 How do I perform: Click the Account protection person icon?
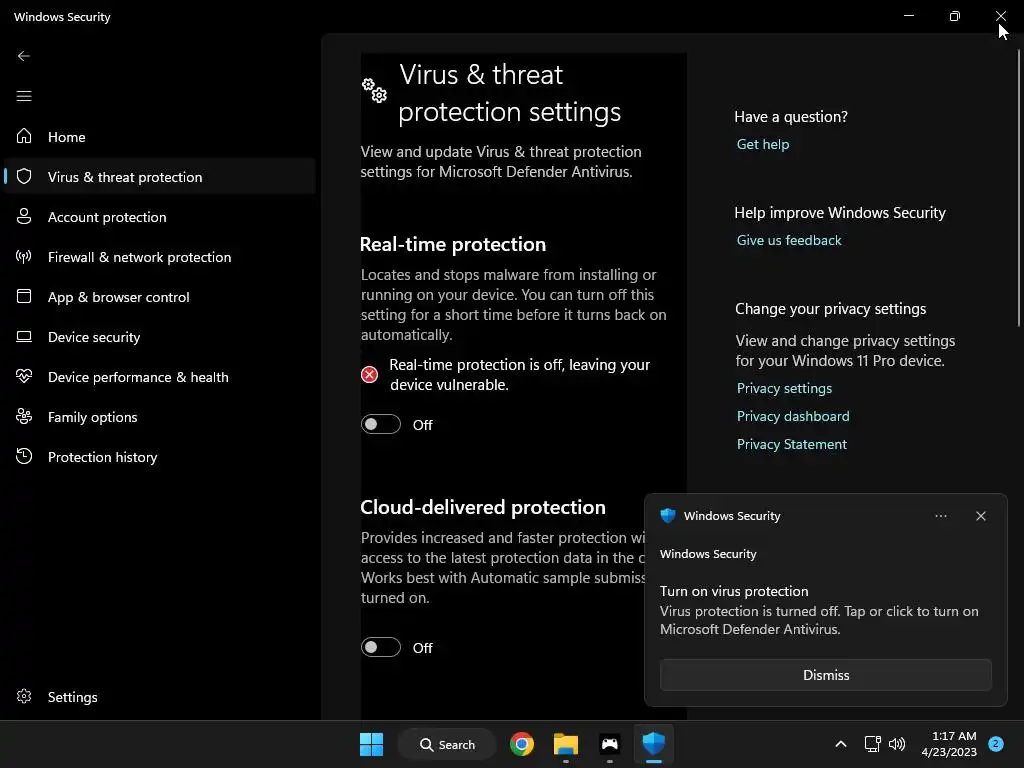coord(24,216)
